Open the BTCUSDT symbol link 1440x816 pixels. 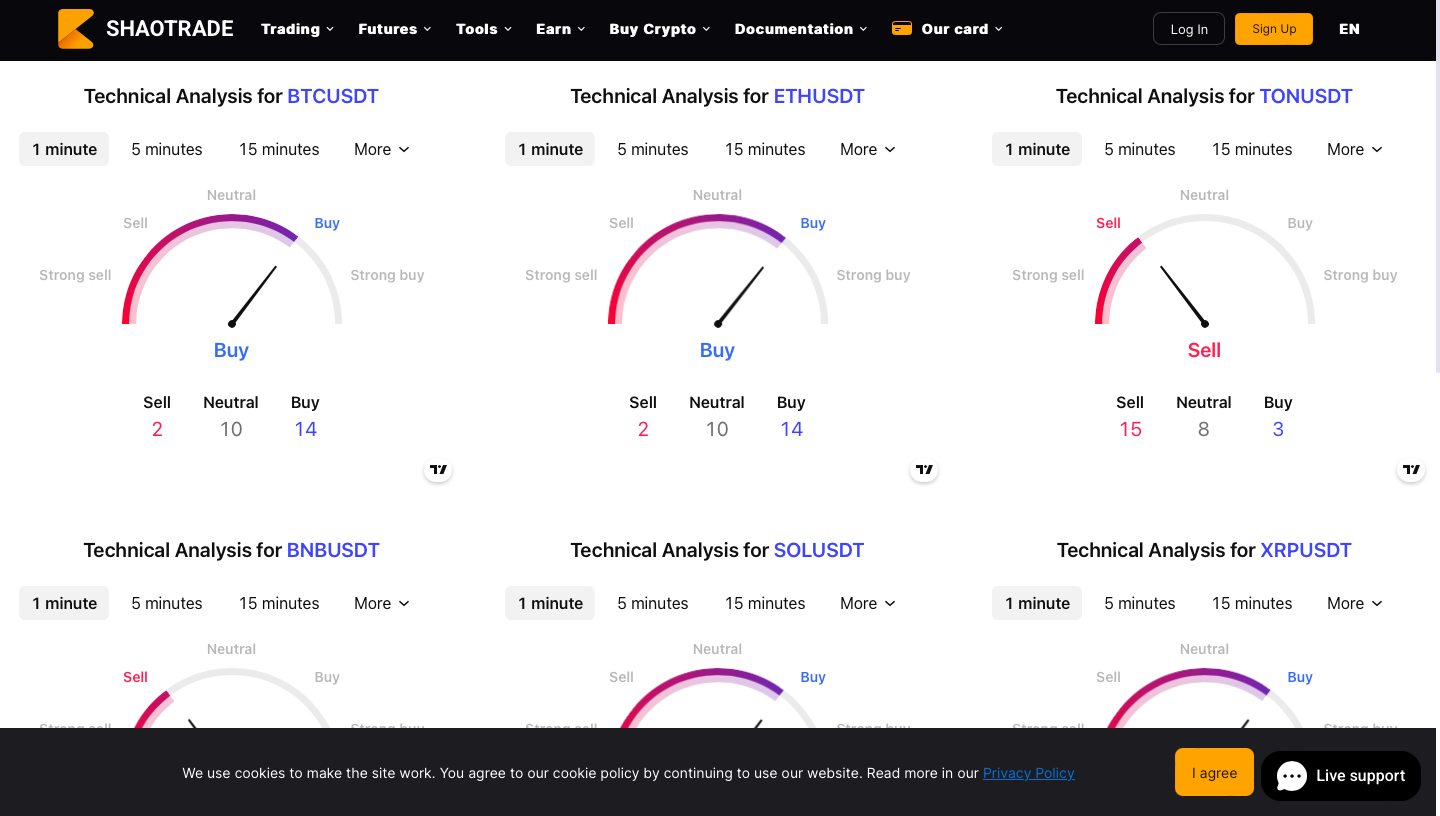(x=333, y=96)
